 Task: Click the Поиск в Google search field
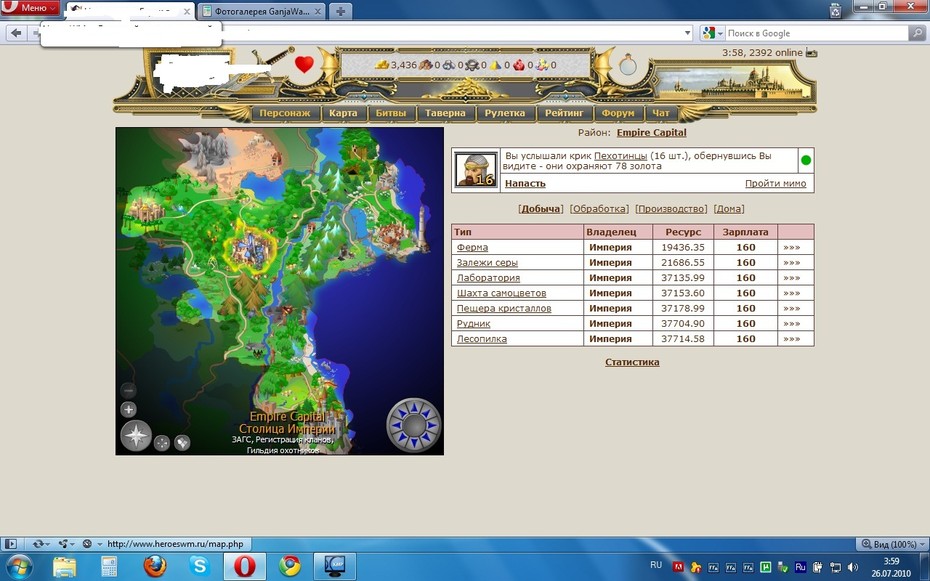(x=816, y=33)
